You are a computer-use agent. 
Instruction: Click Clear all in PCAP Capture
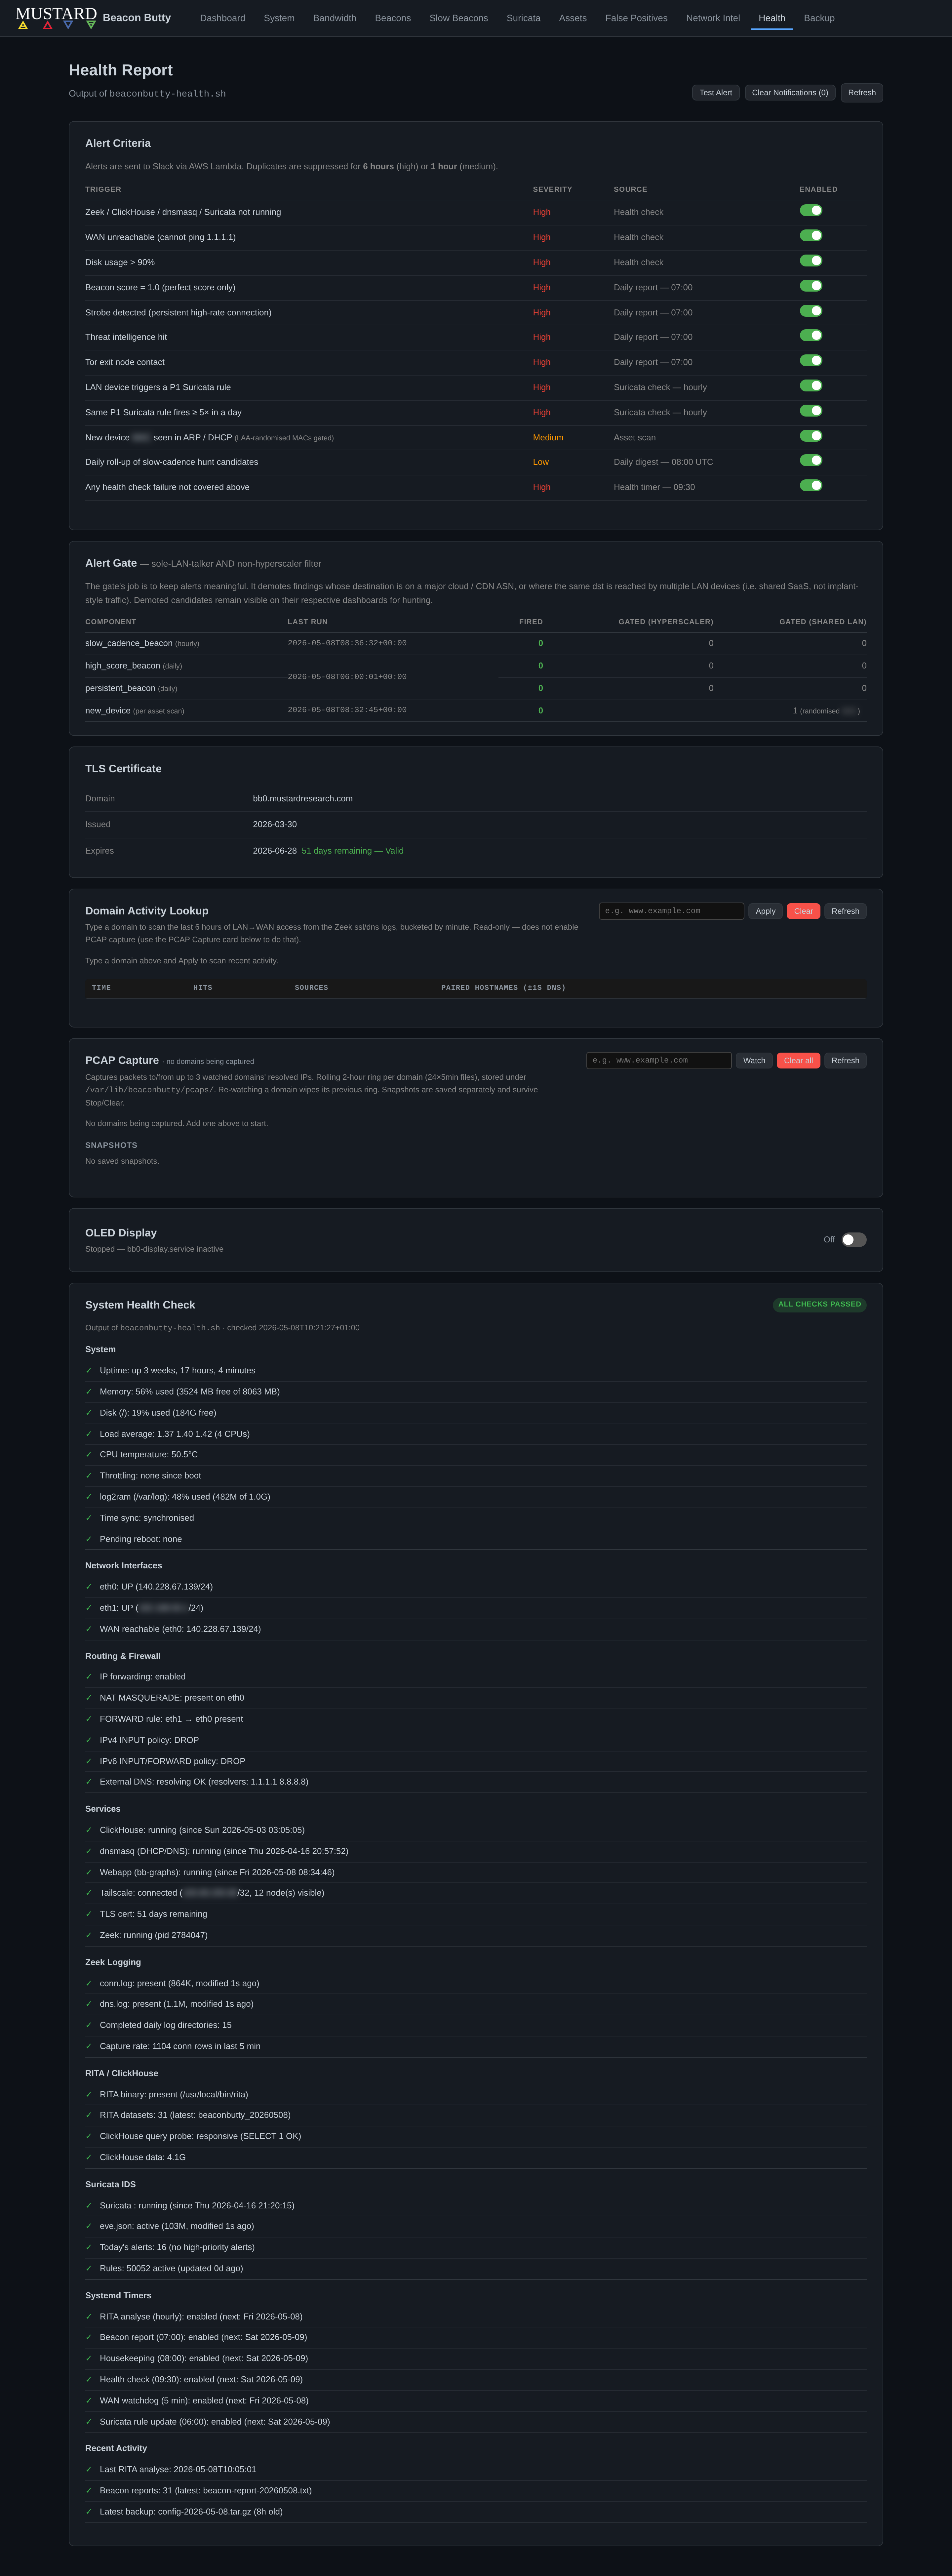tap(798, 1060)
